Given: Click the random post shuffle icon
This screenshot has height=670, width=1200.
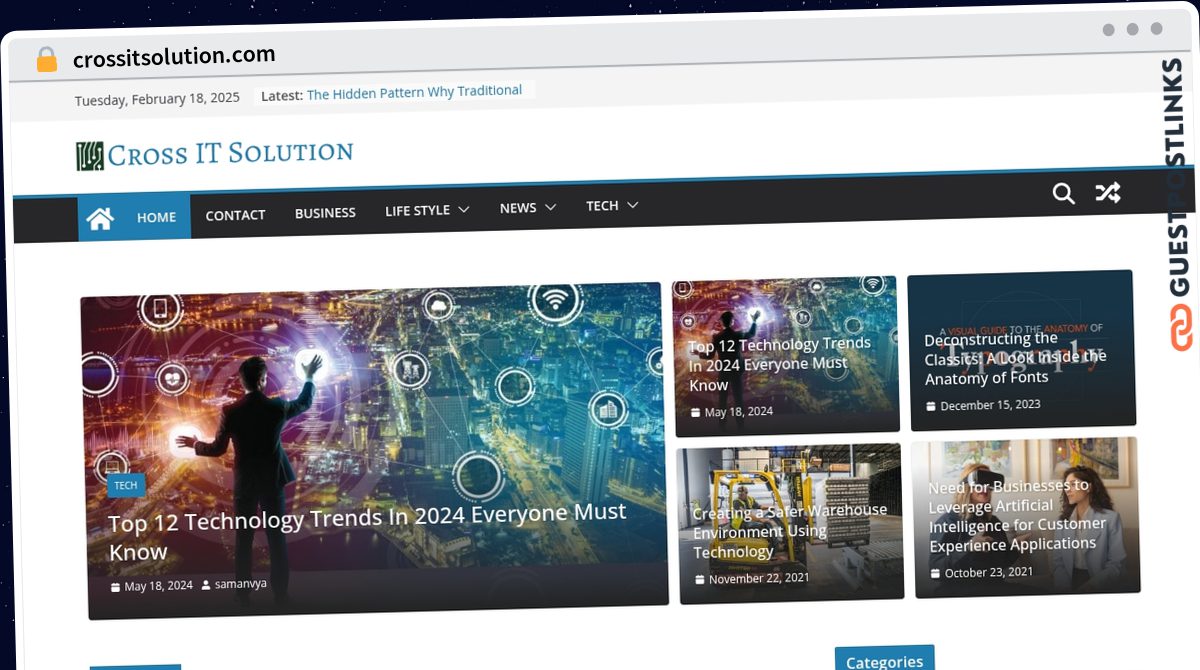Looking at the screenshot, I should tap(1107, 192).
